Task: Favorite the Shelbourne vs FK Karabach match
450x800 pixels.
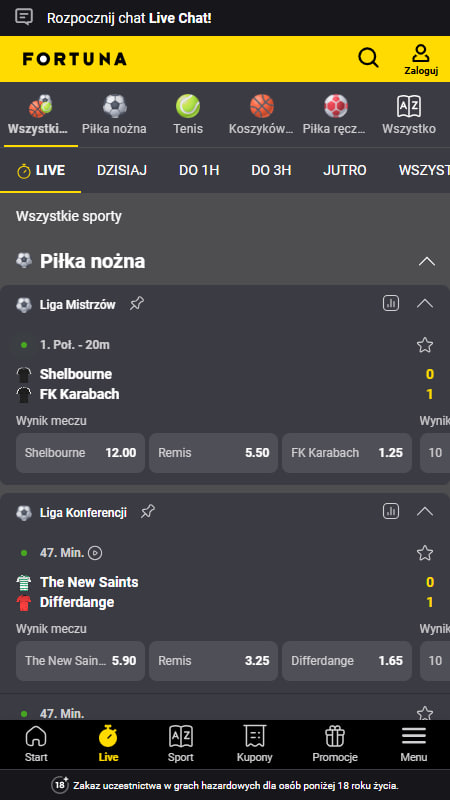Action: (x=424, y=345)
